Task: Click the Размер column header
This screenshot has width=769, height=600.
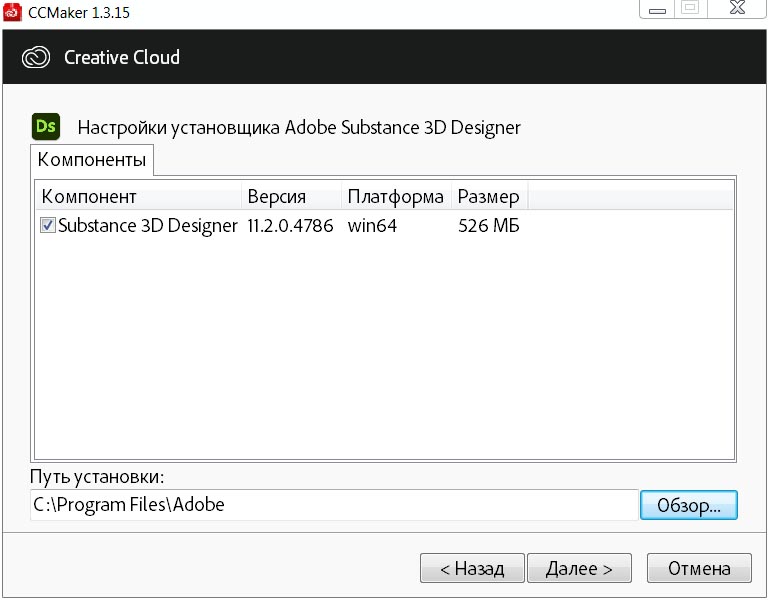Action: pyautogui.click(x=489, y=196)
